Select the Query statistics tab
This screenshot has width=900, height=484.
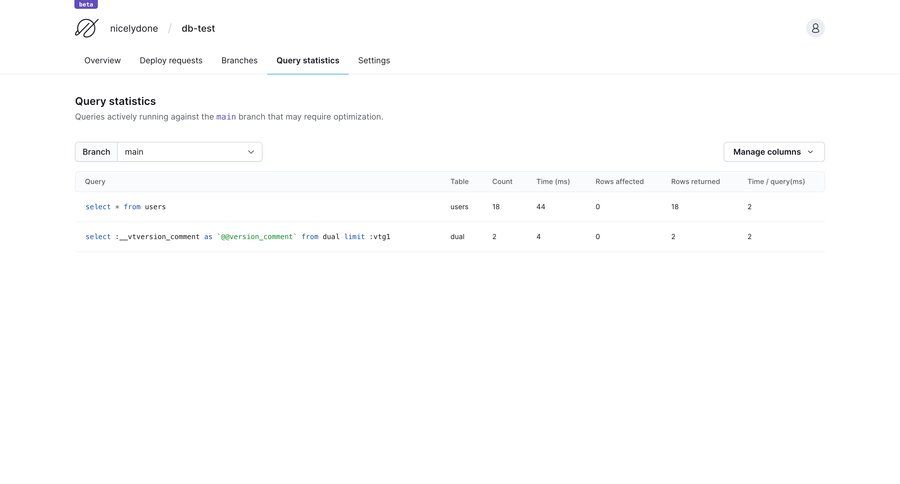point(307,60)
